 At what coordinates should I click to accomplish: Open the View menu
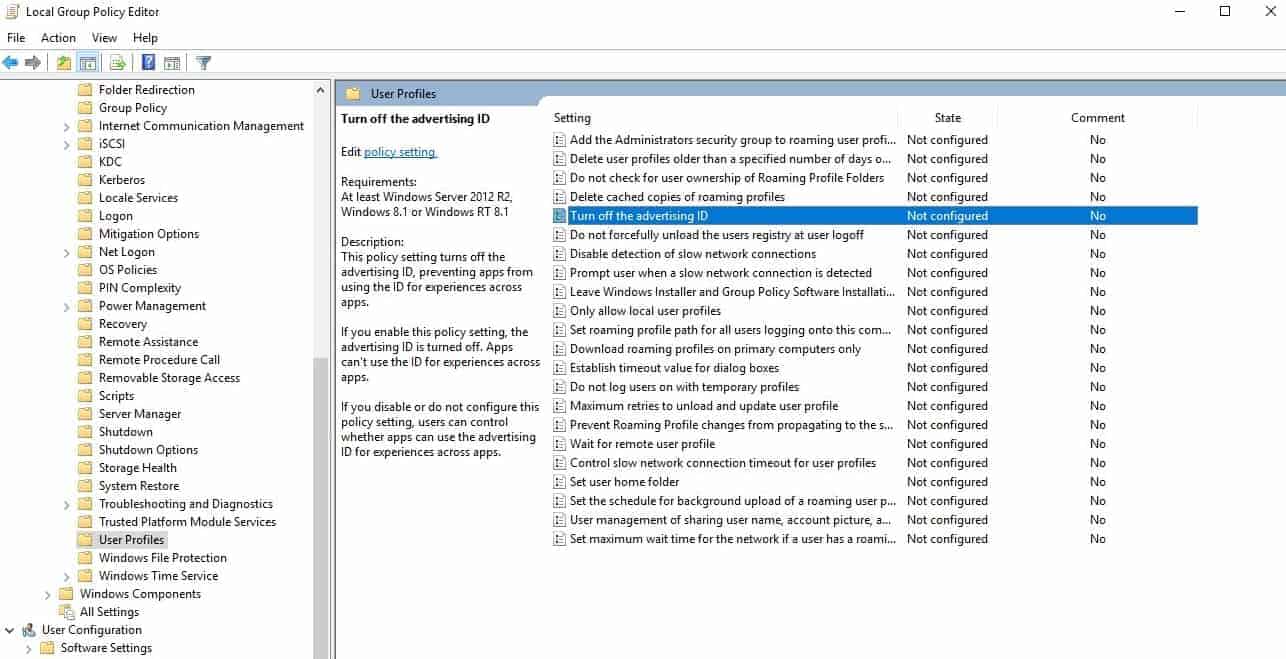104,38
